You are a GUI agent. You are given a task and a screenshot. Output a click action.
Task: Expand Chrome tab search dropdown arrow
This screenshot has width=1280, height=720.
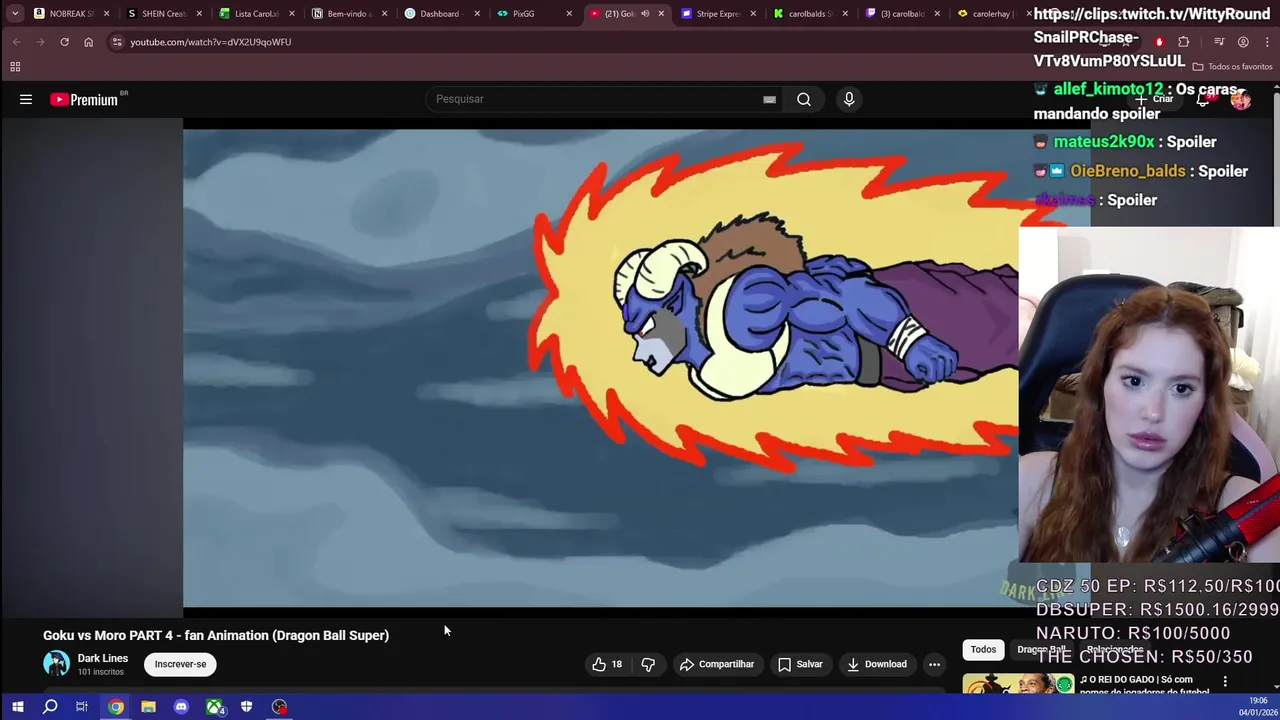coord(15,14)
